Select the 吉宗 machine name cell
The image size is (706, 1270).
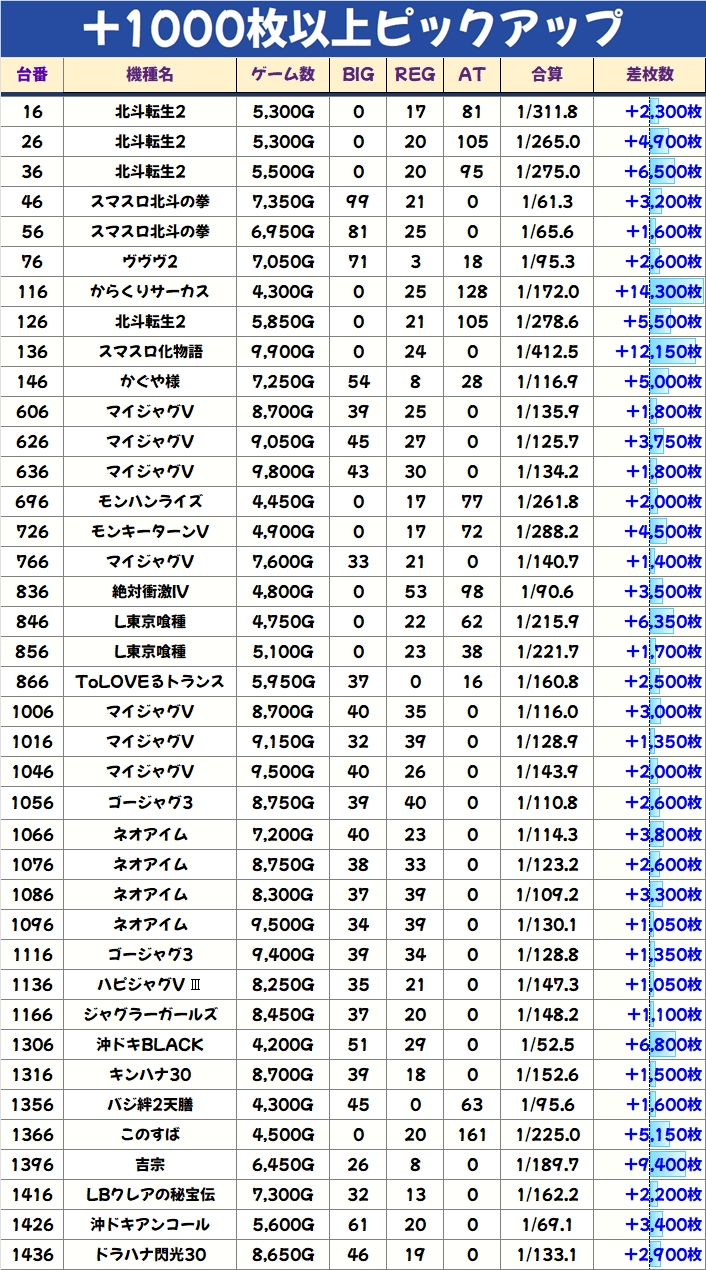click(150, 1164)
